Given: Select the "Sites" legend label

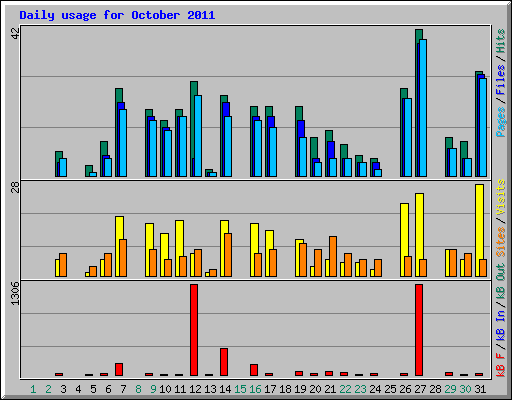Looking at the screenshot, I should (x=500, y=242).
